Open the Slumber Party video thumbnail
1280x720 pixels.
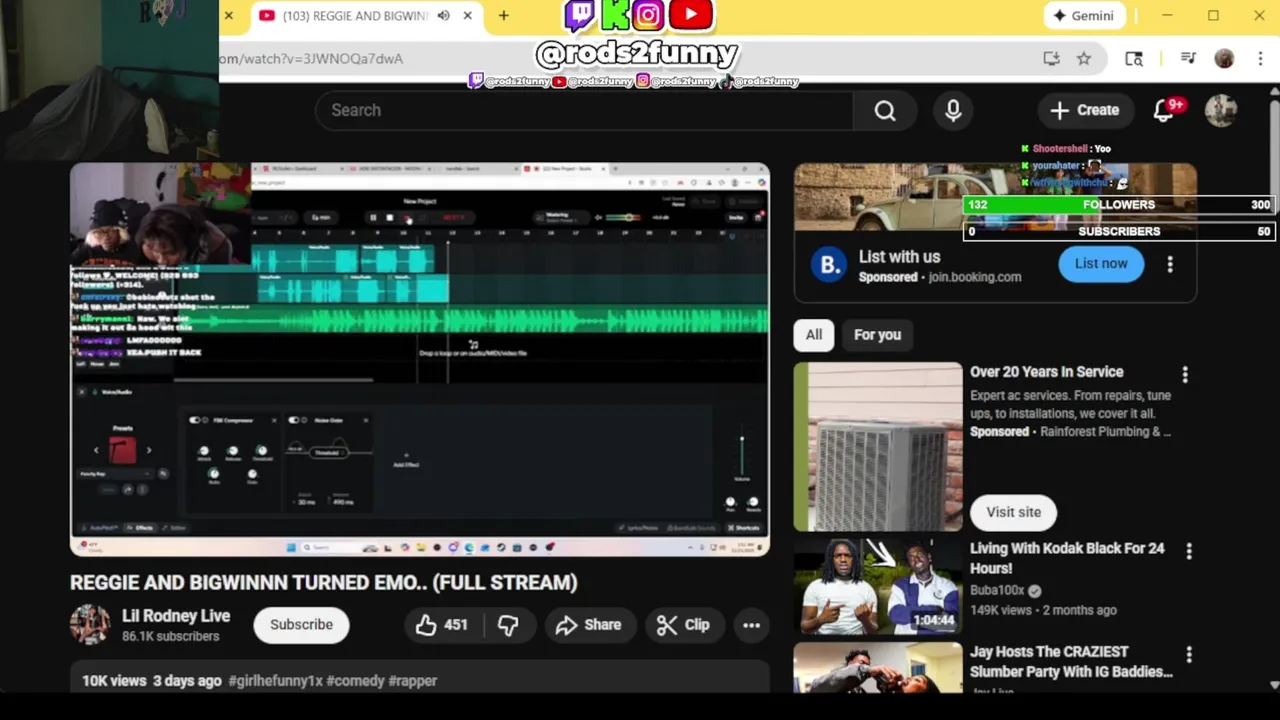click(x=878, y=668)
